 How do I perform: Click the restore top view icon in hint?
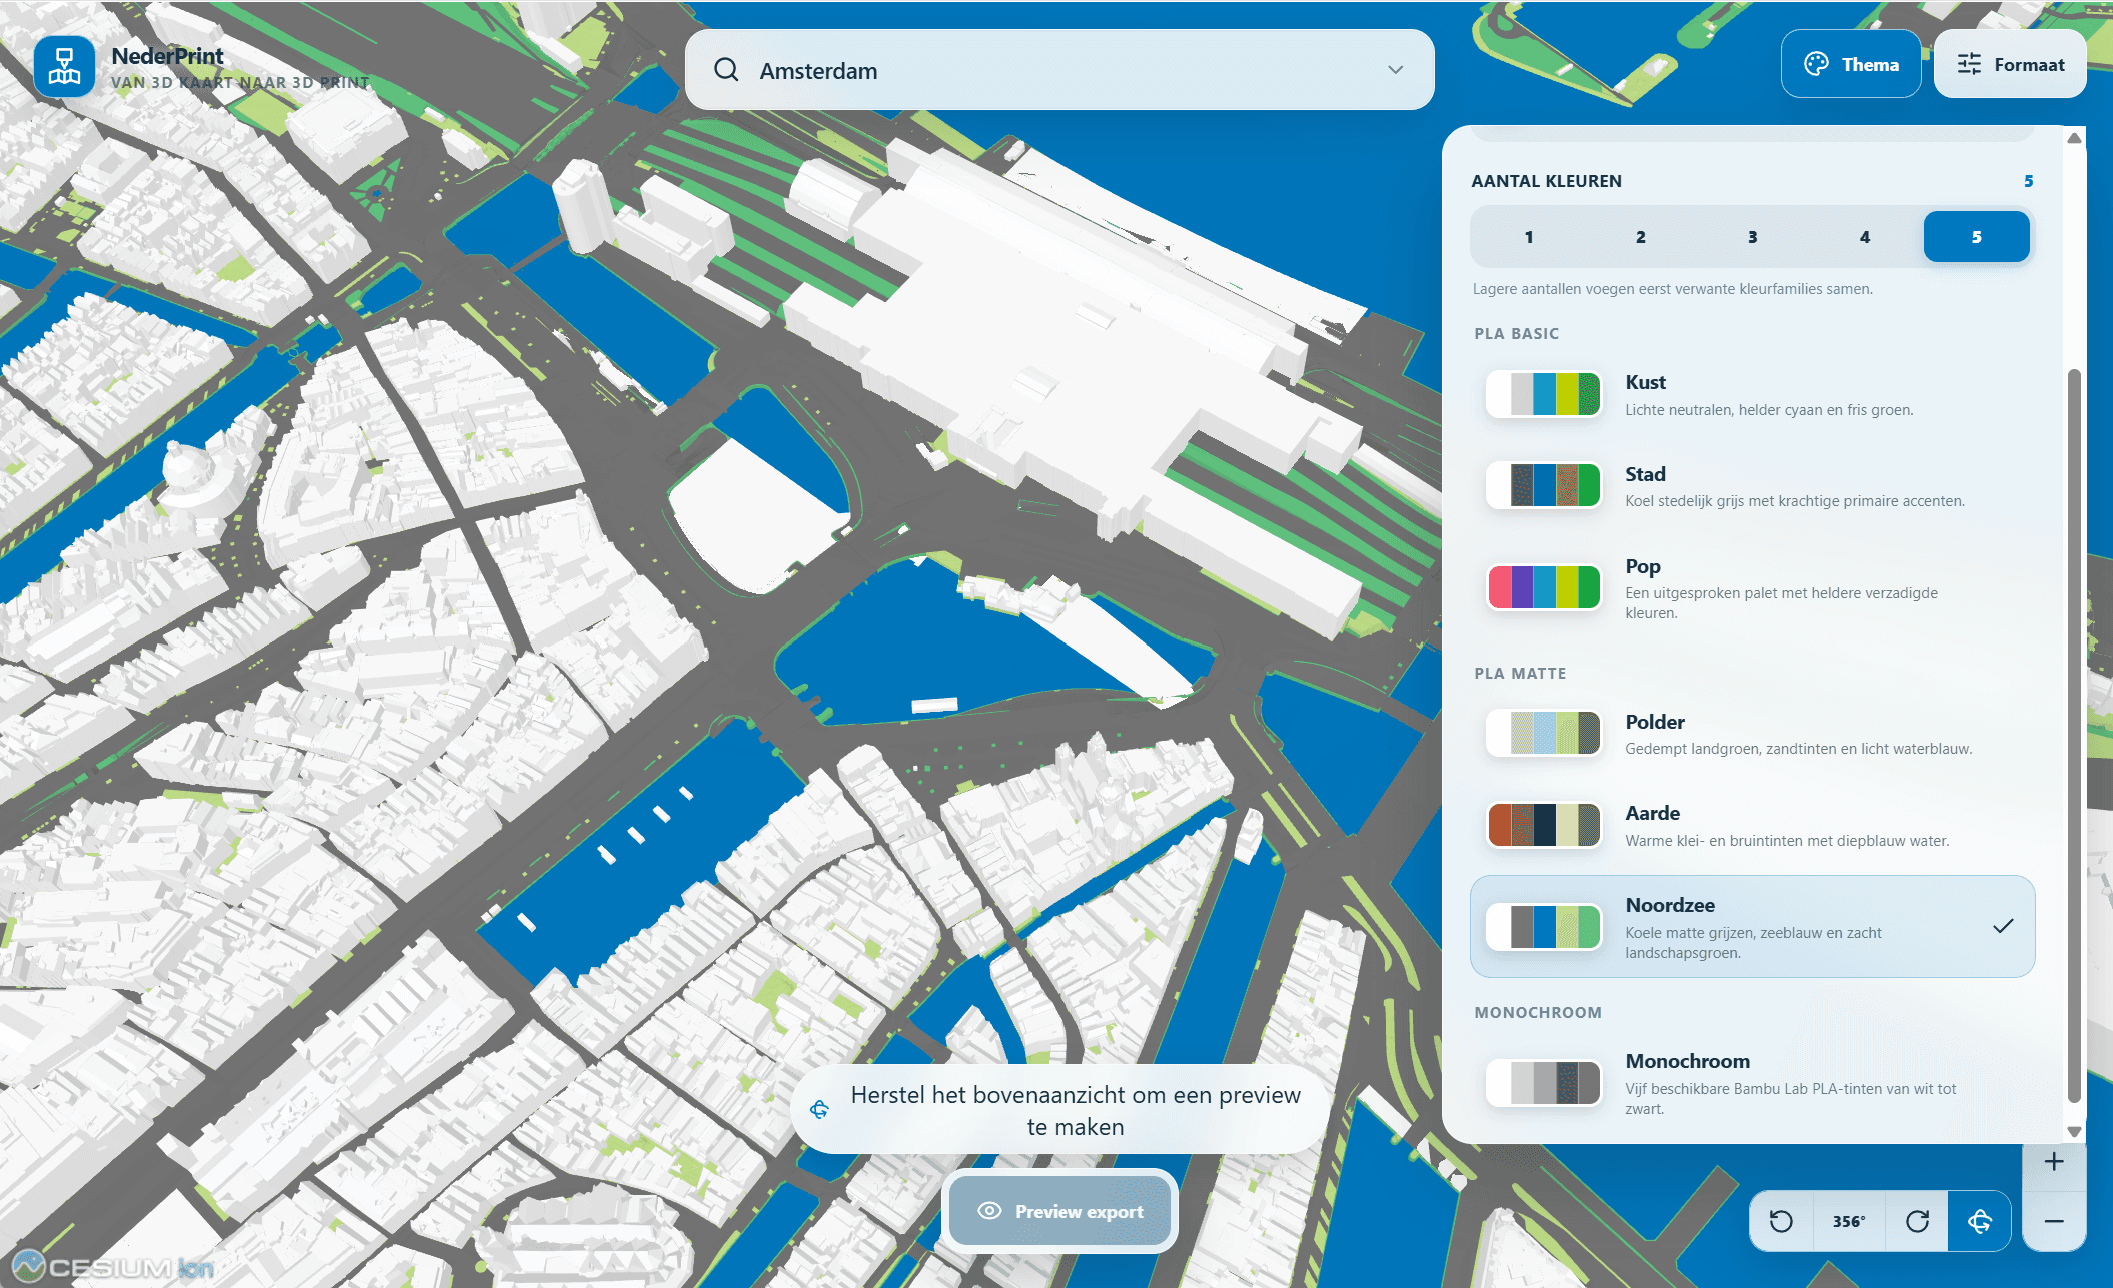[x=819, y=1110]
